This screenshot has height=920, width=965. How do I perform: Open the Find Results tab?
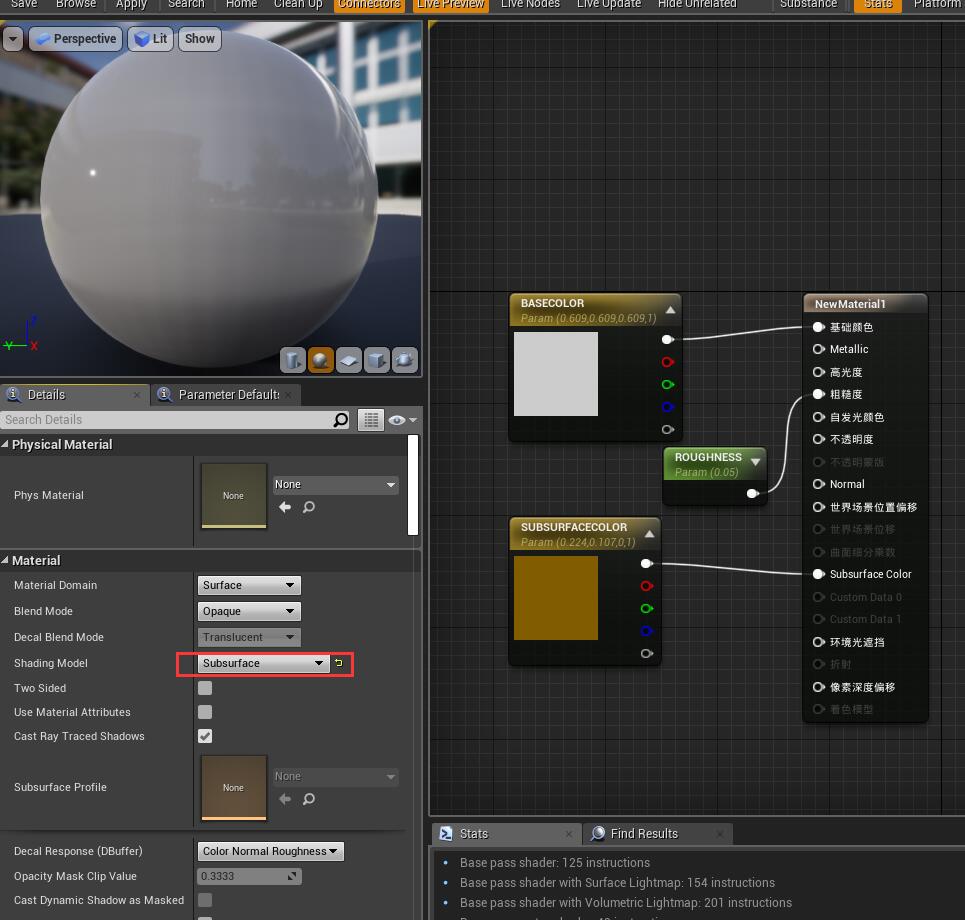coord(645,833)
